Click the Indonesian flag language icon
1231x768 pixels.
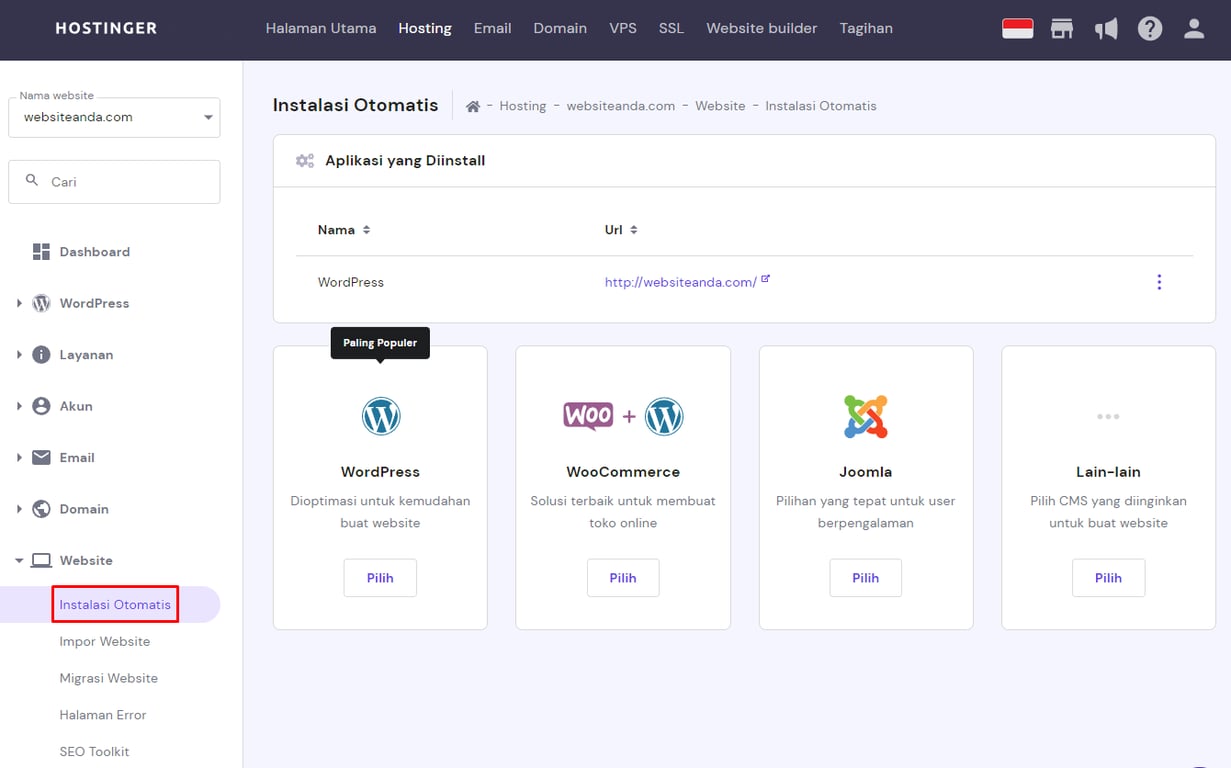point(1017,28)
